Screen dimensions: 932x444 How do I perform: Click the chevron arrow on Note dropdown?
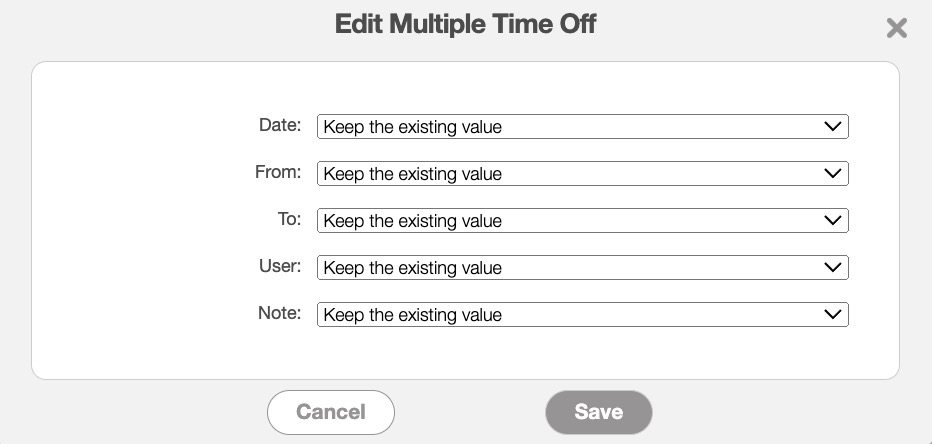pos(832,315)
